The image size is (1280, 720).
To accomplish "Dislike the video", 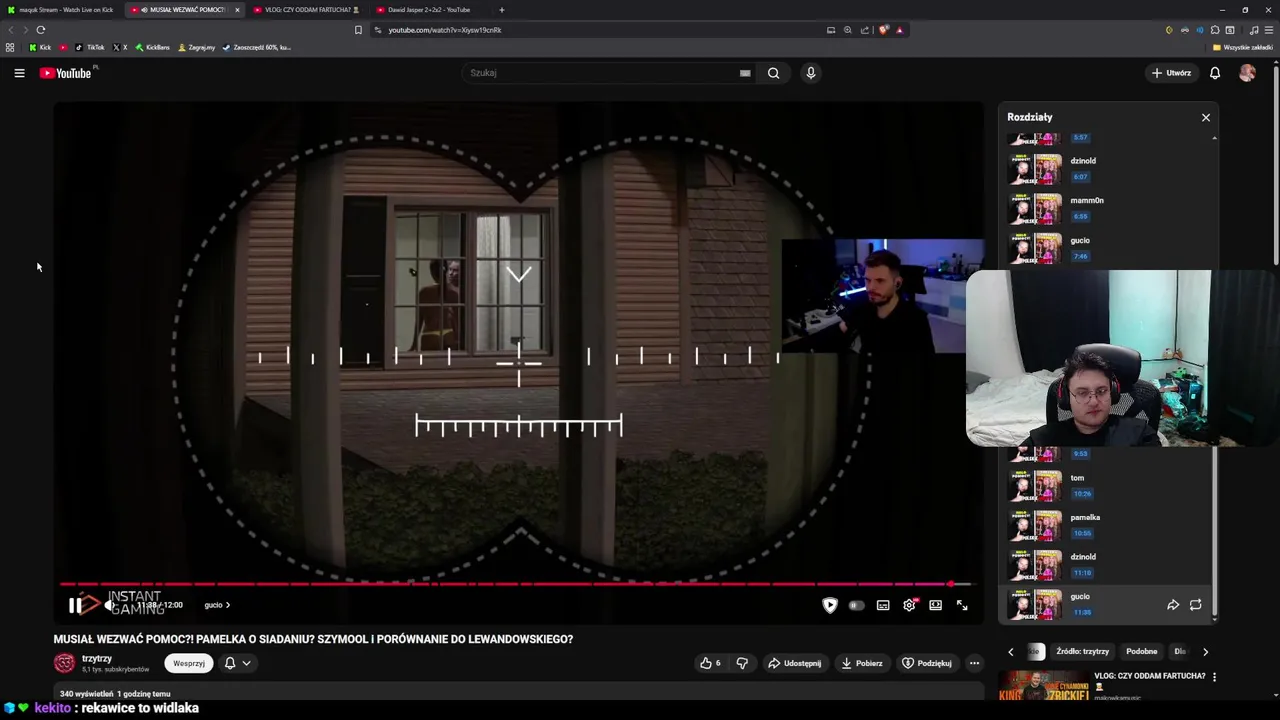I will click(x=742, y=663).
